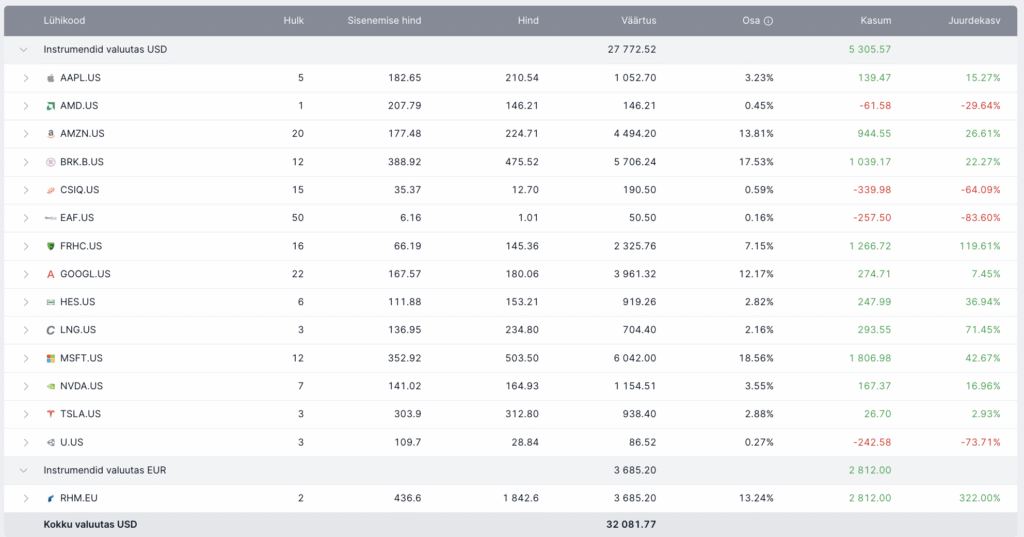The width and height of the screenshot is (1024, 537).
Task: Sort by the Hulk column header
Action: click(x=293, y=21)
